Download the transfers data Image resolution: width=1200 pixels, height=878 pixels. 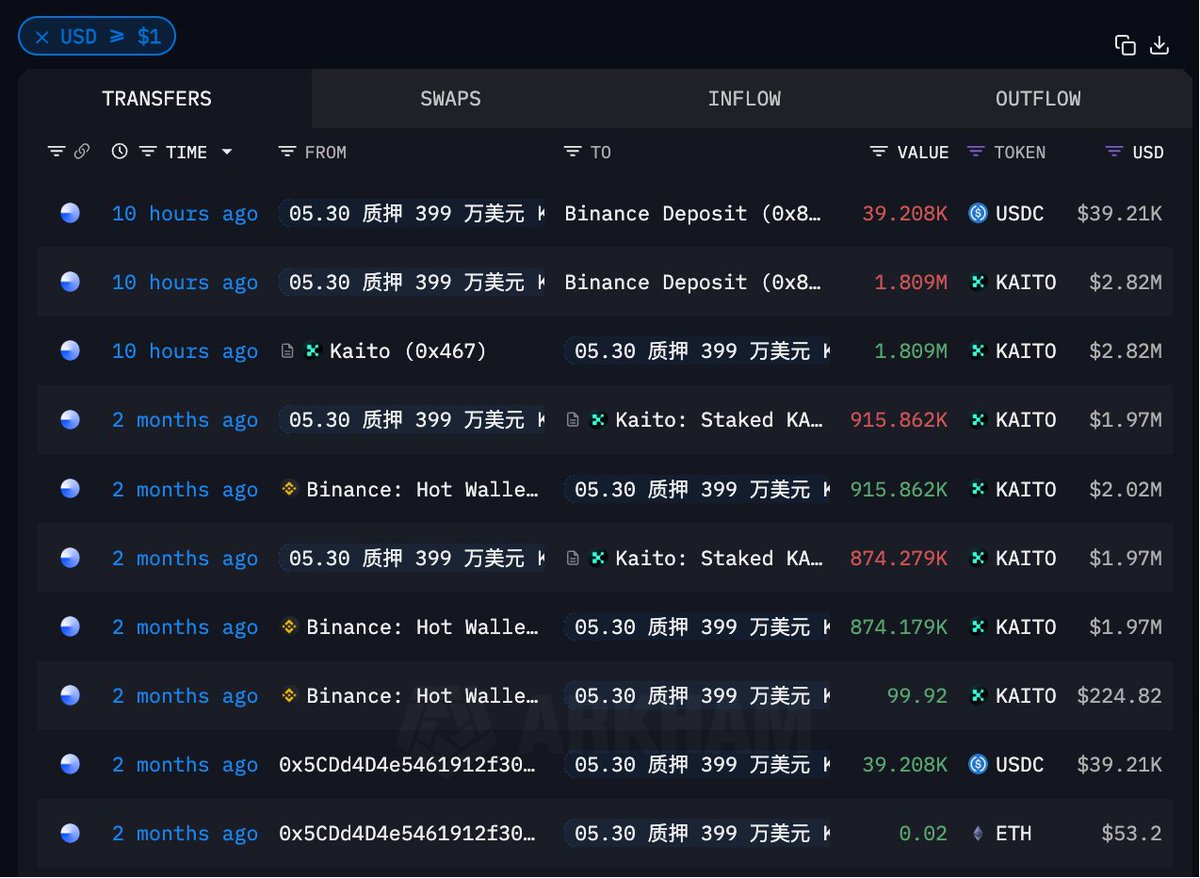coord(1159,45)
